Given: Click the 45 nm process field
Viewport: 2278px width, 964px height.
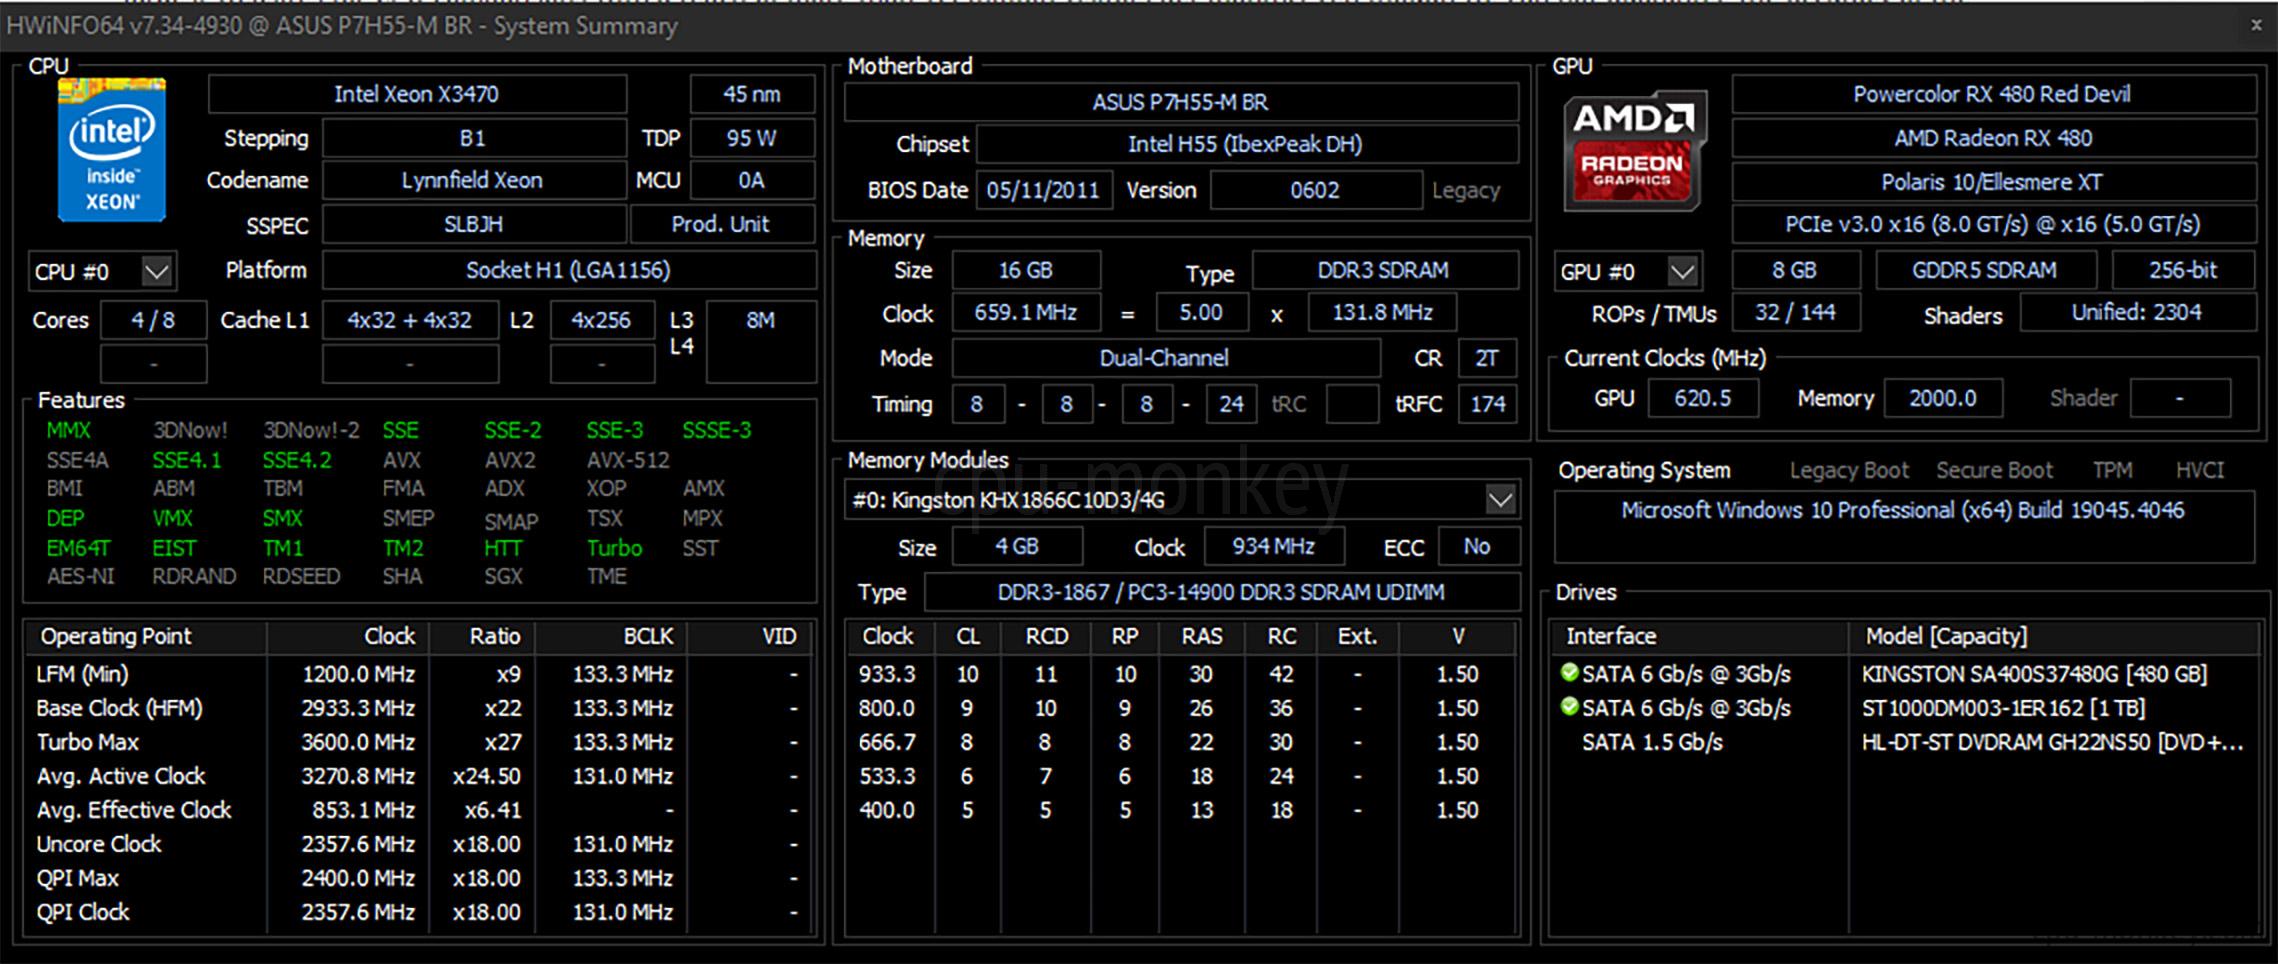Looking at the screenshot, I should (752, 94).
